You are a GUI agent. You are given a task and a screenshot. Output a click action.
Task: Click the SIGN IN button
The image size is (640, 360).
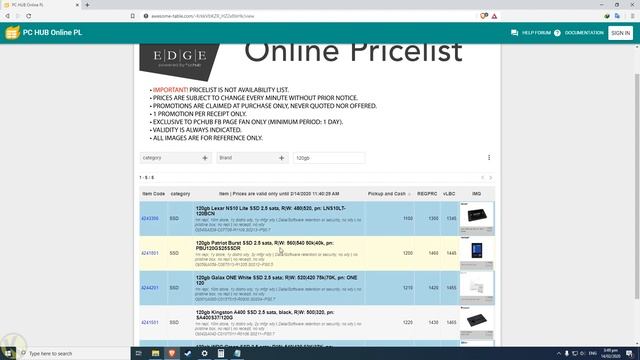(620, 33)
